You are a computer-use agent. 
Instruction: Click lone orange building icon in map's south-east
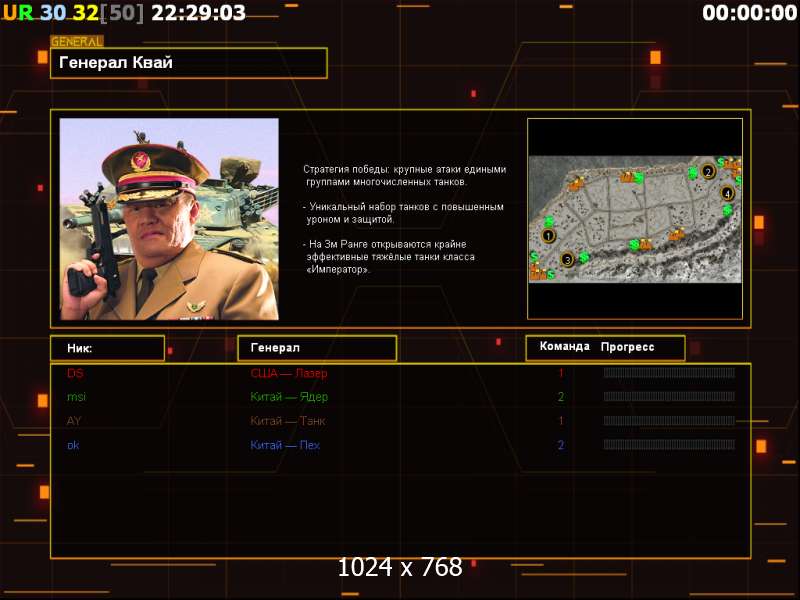click(x=677, y=234)
